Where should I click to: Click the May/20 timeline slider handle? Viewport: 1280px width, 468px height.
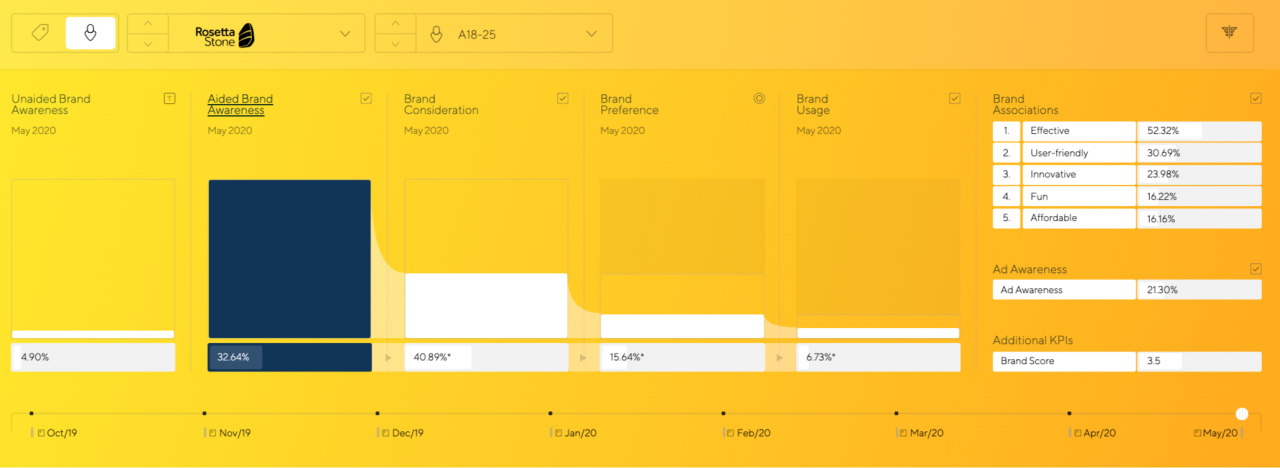click(x=1241, y=413)
